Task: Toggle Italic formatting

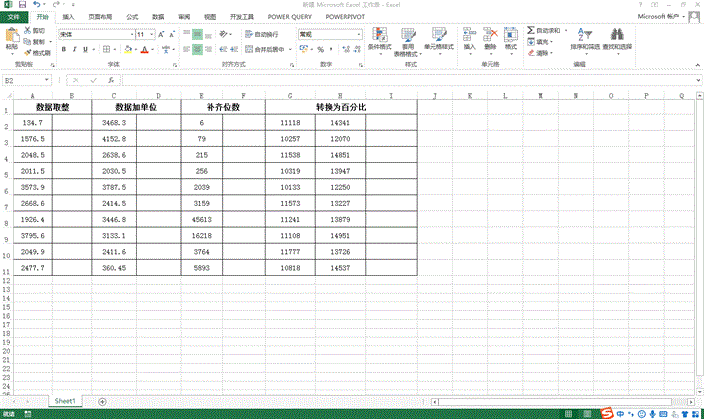Action: (74, 49)
